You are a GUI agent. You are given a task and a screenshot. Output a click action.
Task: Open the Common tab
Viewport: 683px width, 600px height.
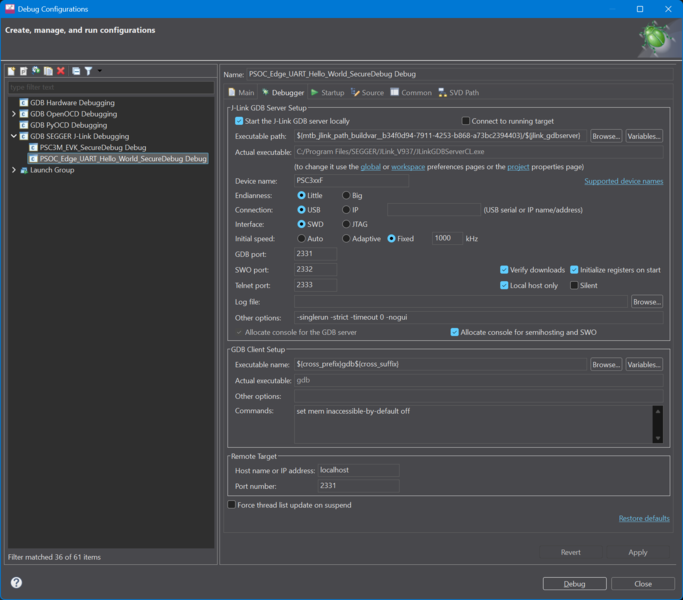point(411,92)
